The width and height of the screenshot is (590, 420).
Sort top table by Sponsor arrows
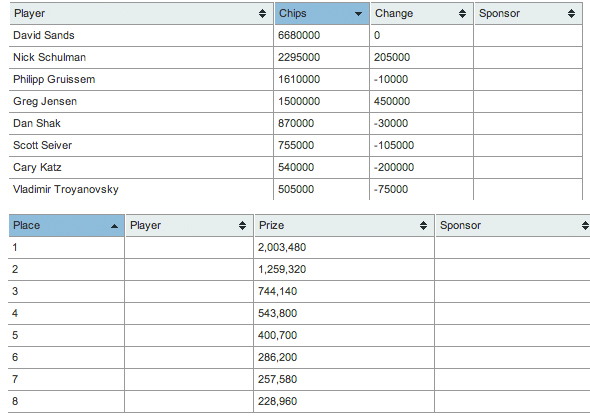(571, 14)
